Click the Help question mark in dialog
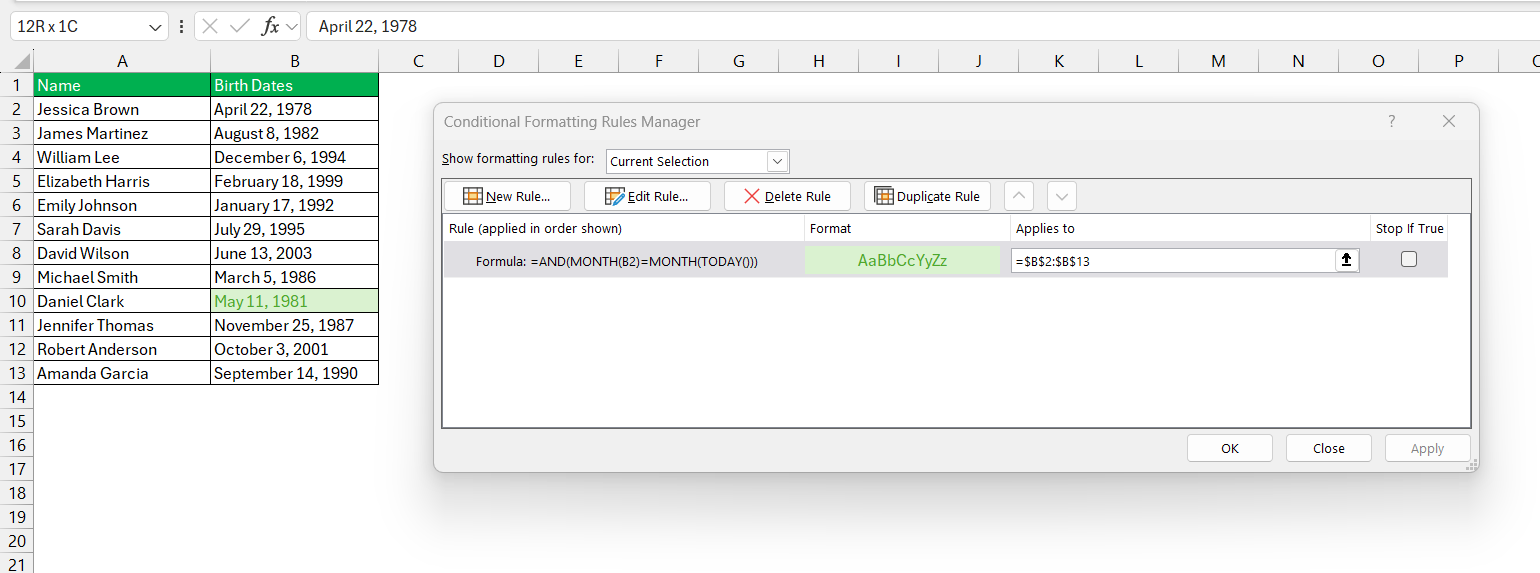This screenshot has height=573, width=1540. (x=1391, y=121)
